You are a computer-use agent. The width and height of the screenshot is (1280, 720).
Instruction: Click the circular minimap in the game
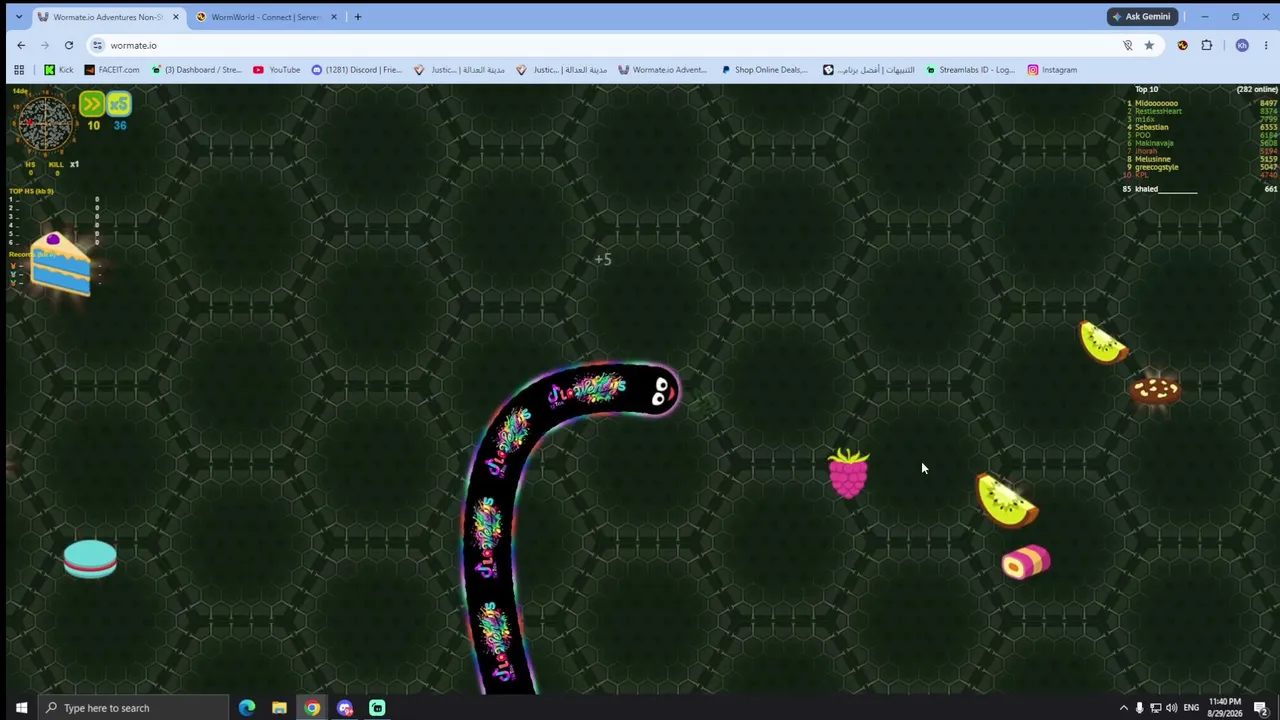click(46, 124)
